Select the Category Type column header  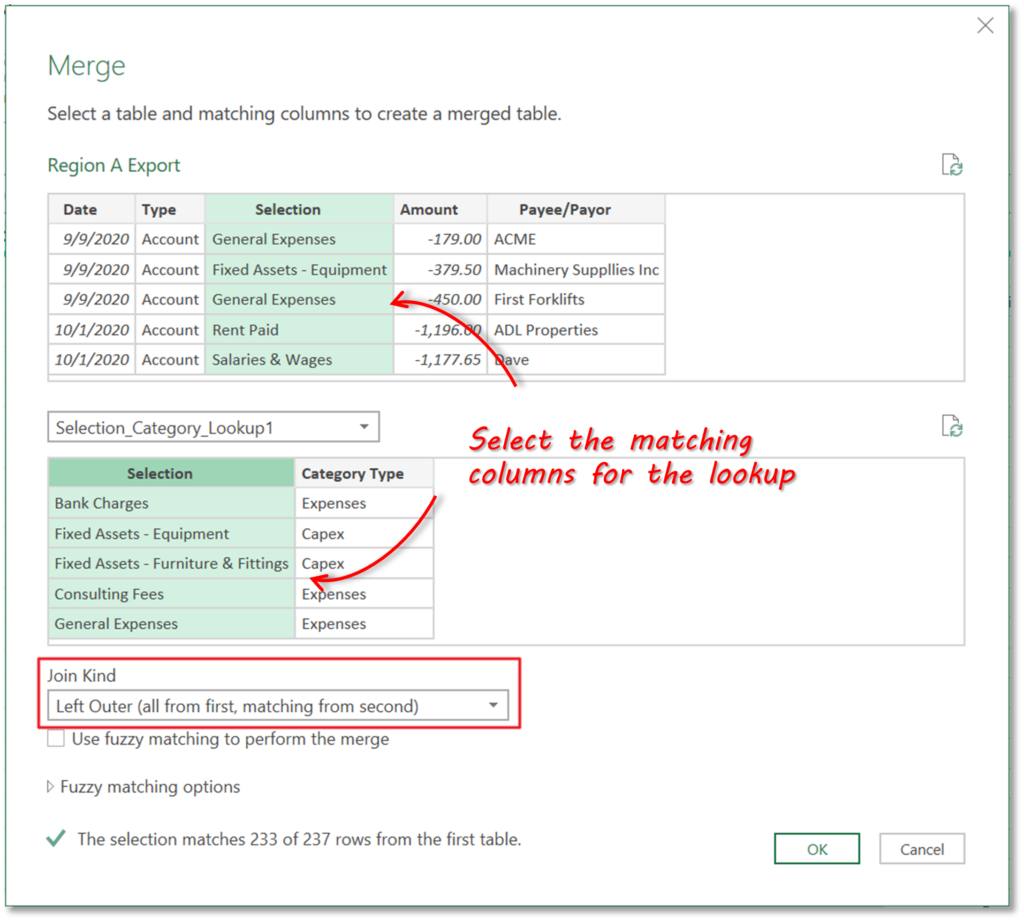click(352, 474)
